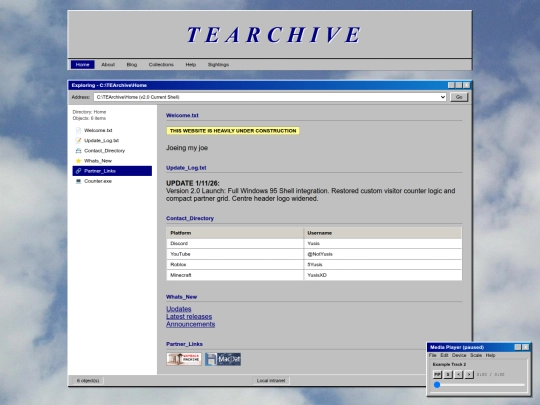Click the Partner_Links chain icon

click(78, 171)
